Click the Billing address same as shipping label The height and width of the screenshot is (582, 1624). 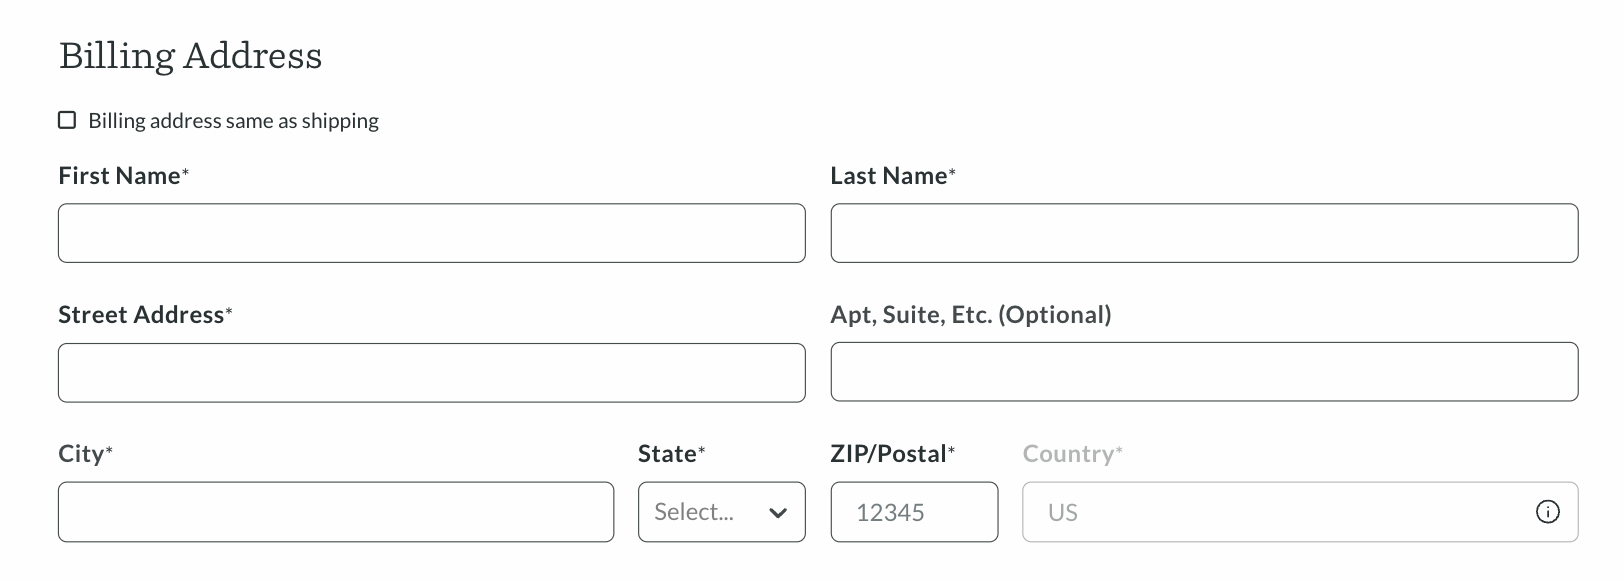click(233, 121)
